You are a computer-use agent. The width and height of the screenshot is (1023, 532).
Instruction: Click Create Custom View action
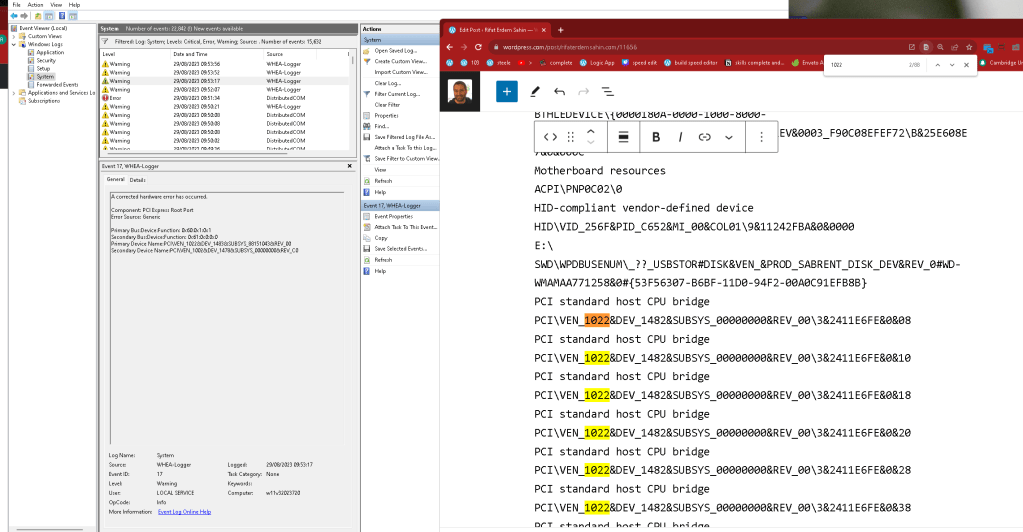tap(400, 61)
